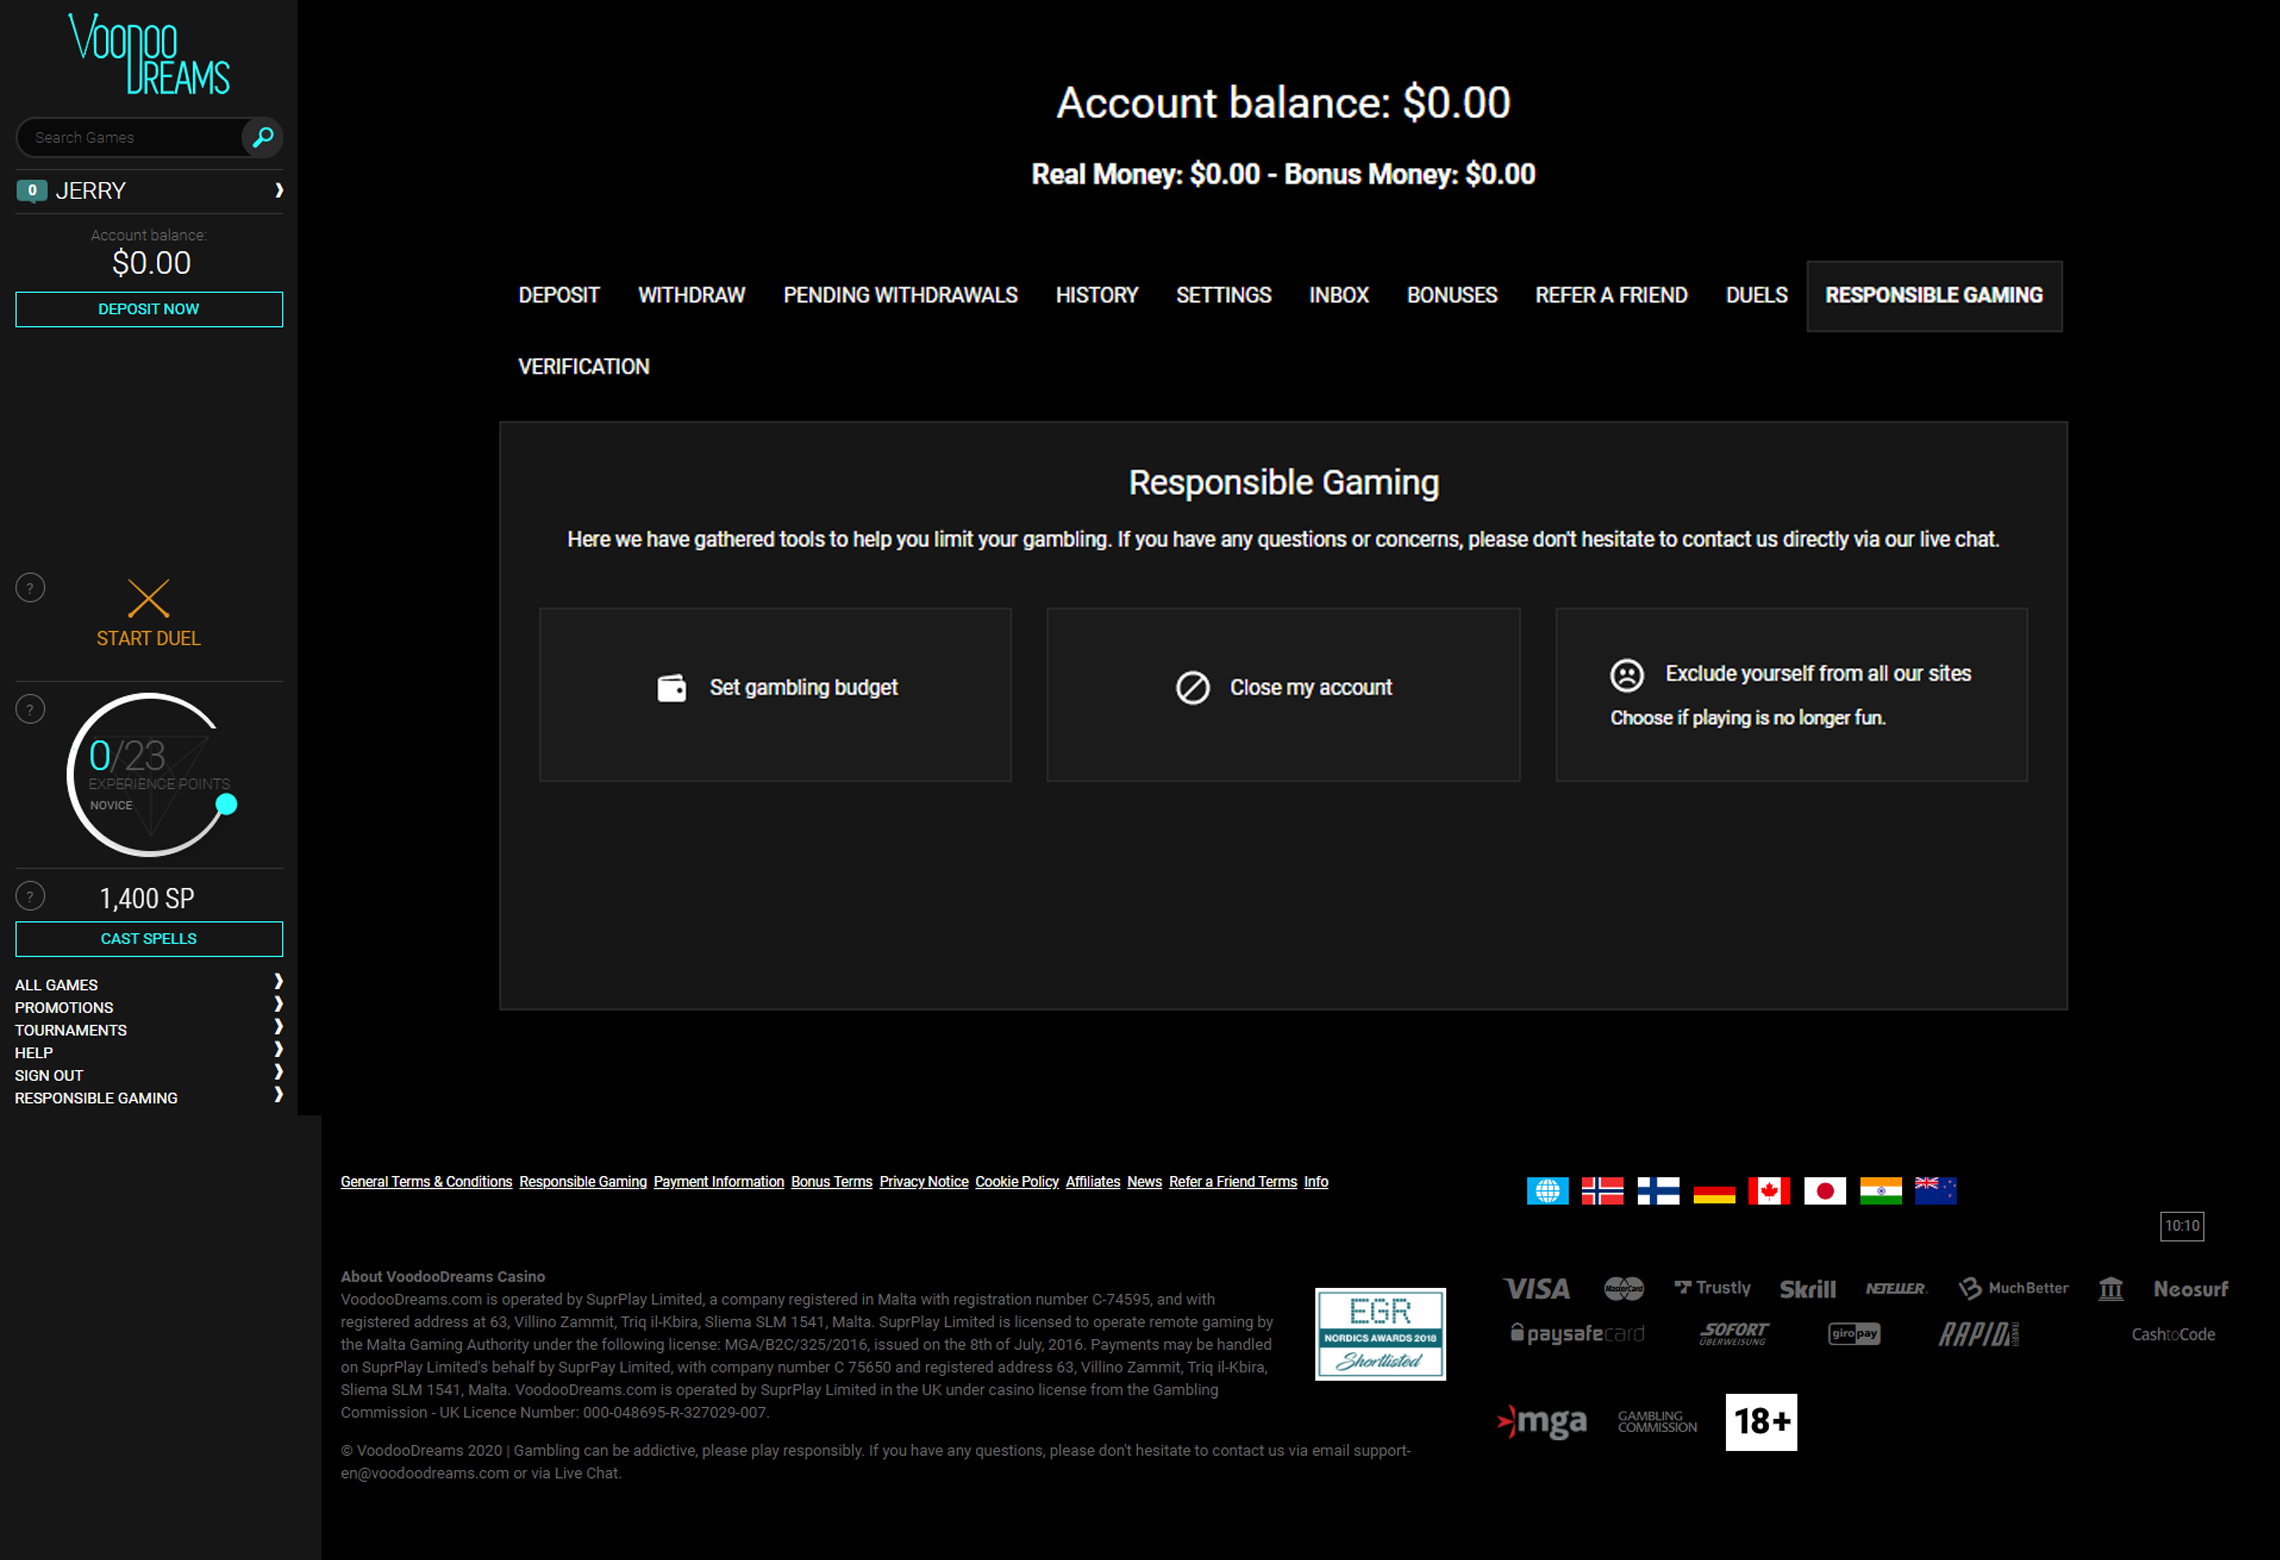Open the Payment Information link
The width and height of the screenshot is (2280, 1560).
[719, 1182]
